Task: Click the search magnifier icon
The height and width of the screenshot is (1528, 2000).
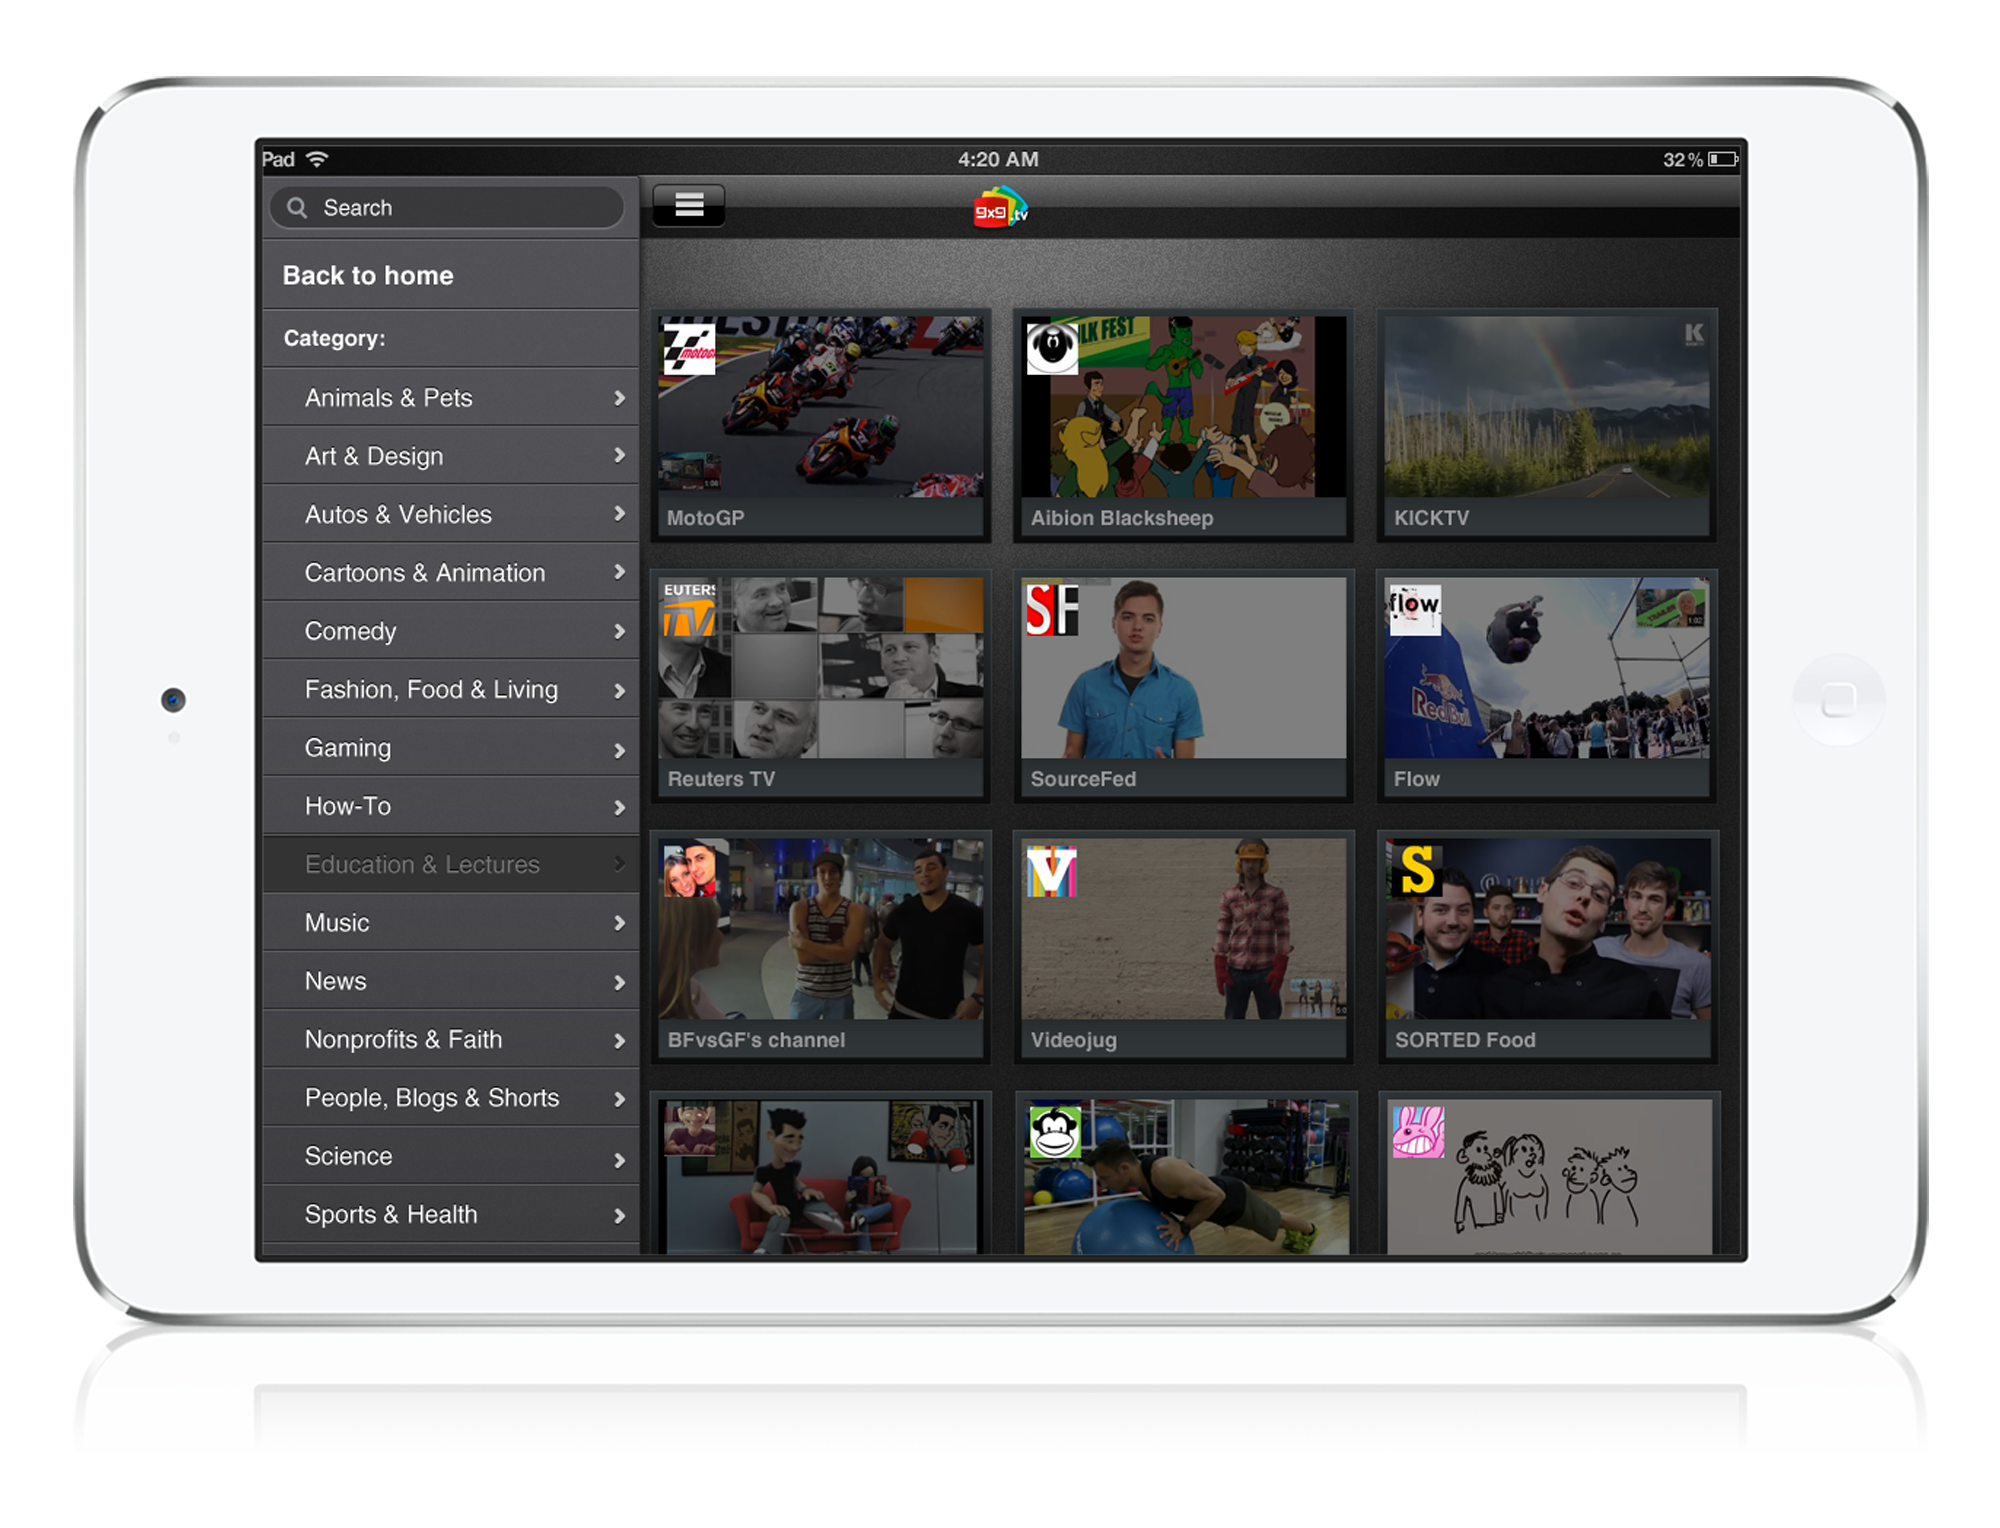Action: coord(297,208)
